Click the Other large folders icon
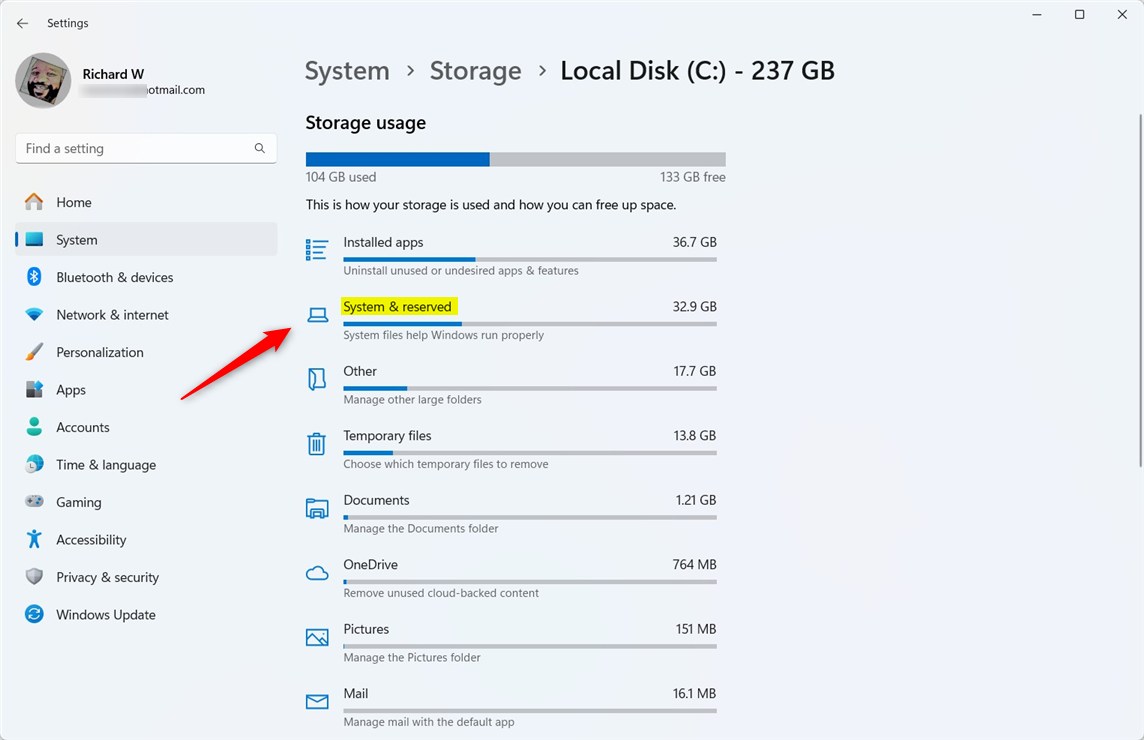1144x740 pixels. pyautogui.click(x=317, y=379)
